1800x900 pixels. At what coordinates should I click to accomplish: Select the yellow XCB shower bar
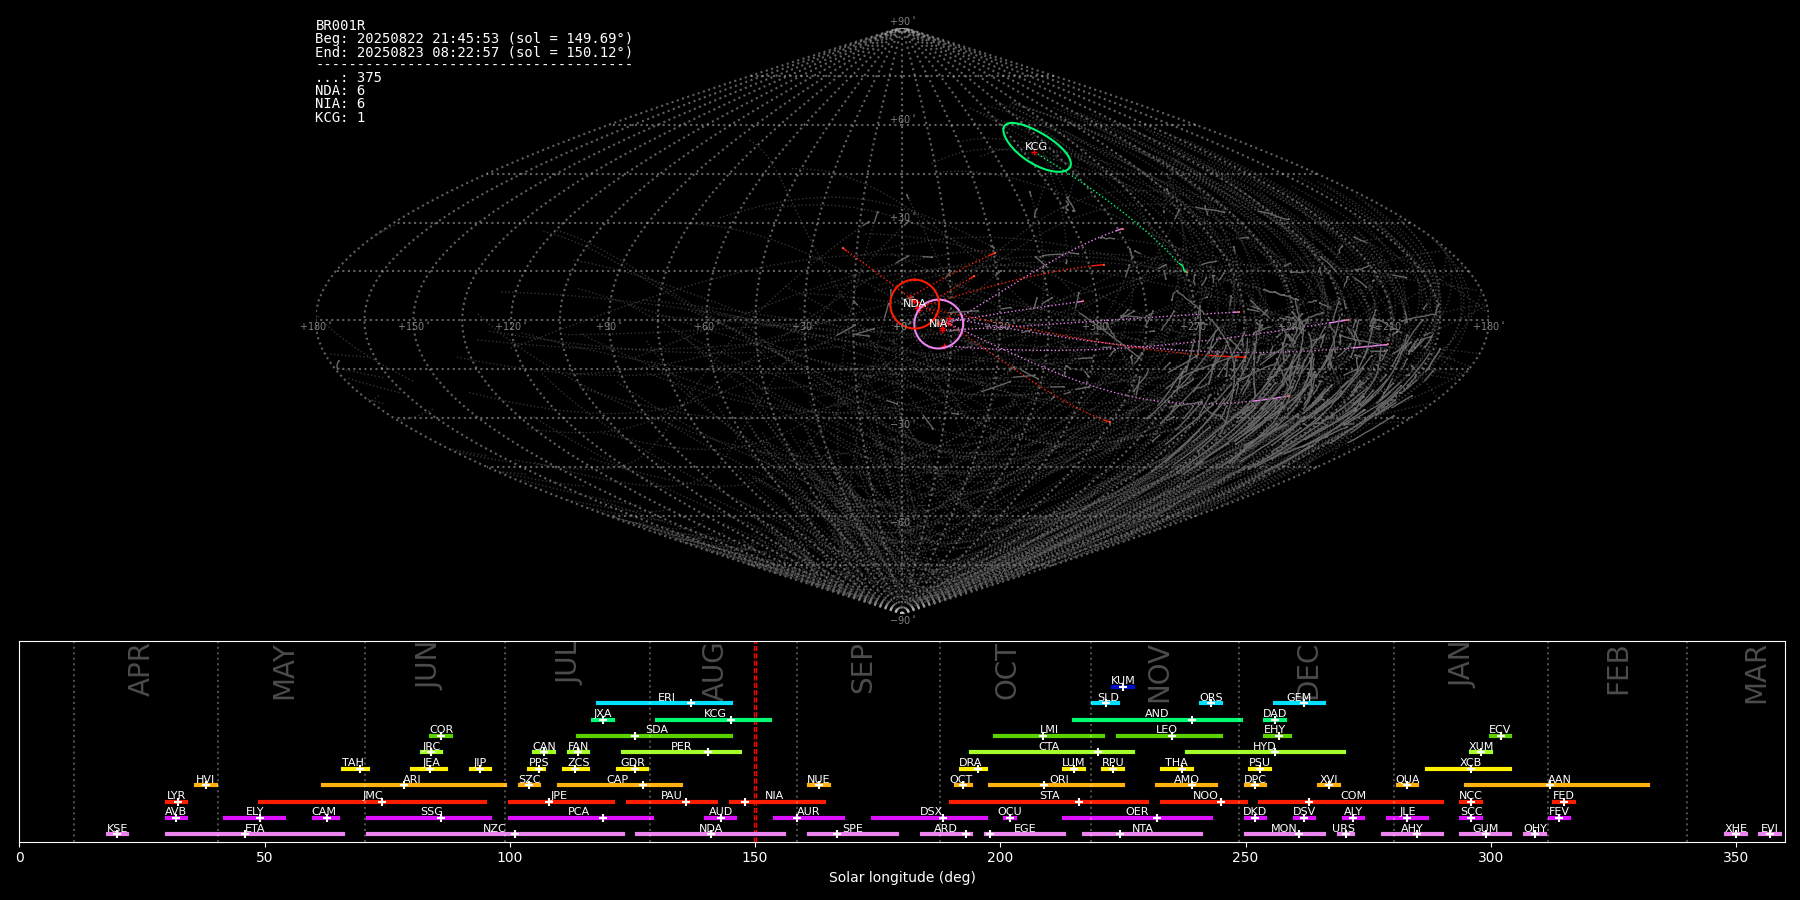pos(1468,768)
